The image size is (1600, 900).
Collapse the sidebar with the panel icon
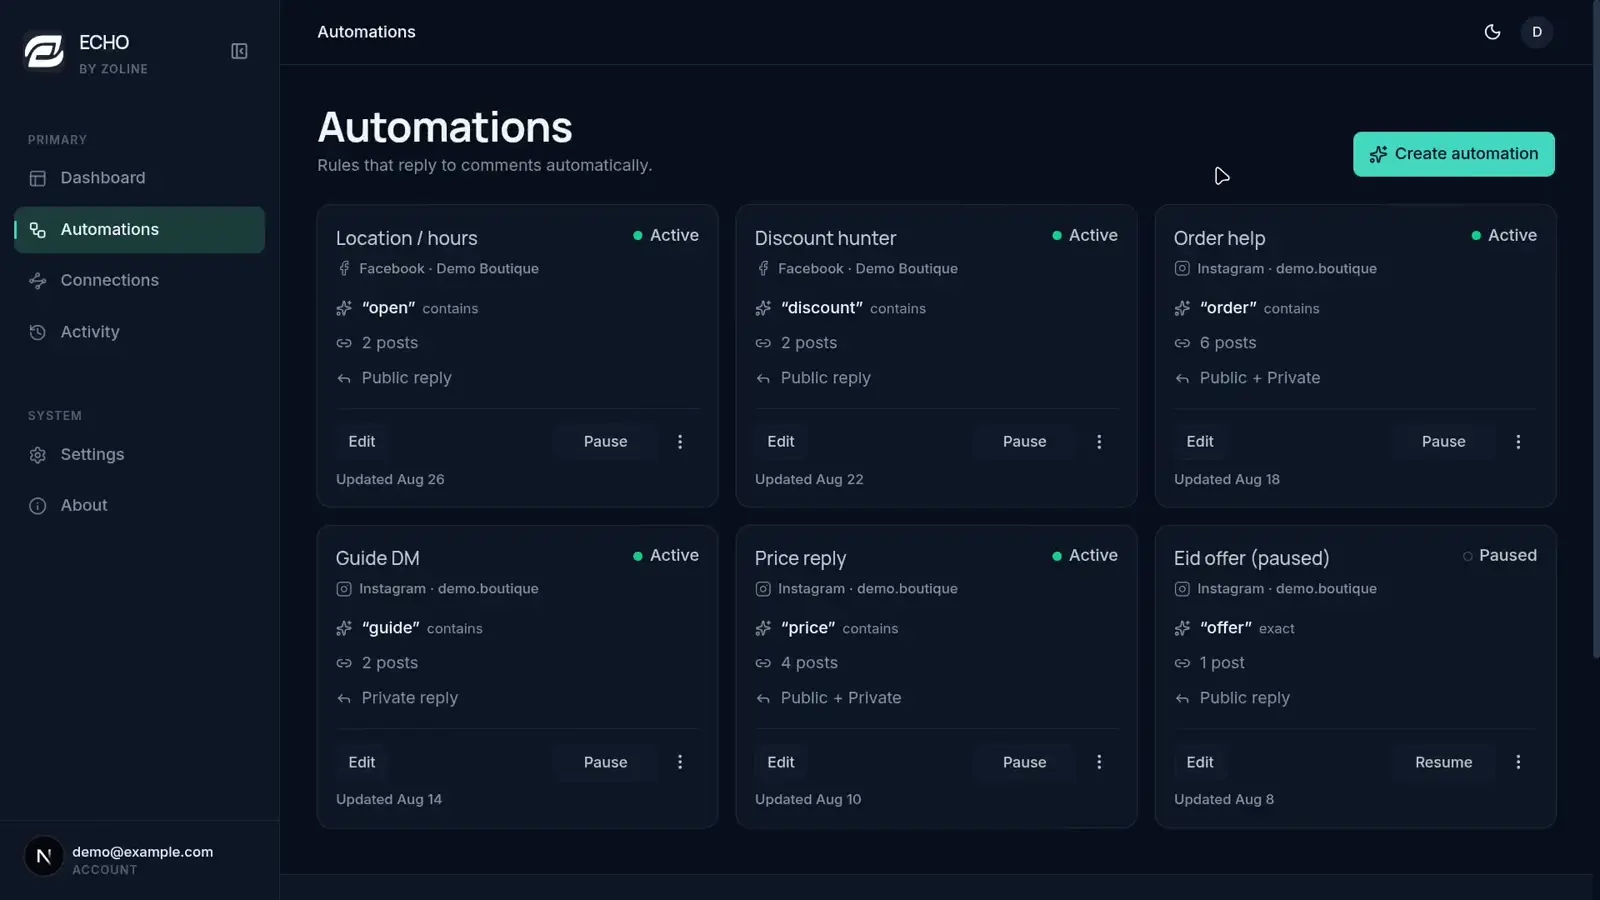tap(239, 51)
